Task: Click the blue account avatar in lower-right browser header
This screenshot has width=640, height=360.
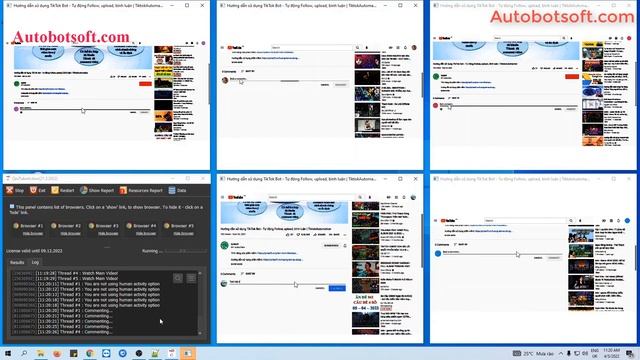Action: (x=627, y=220)
